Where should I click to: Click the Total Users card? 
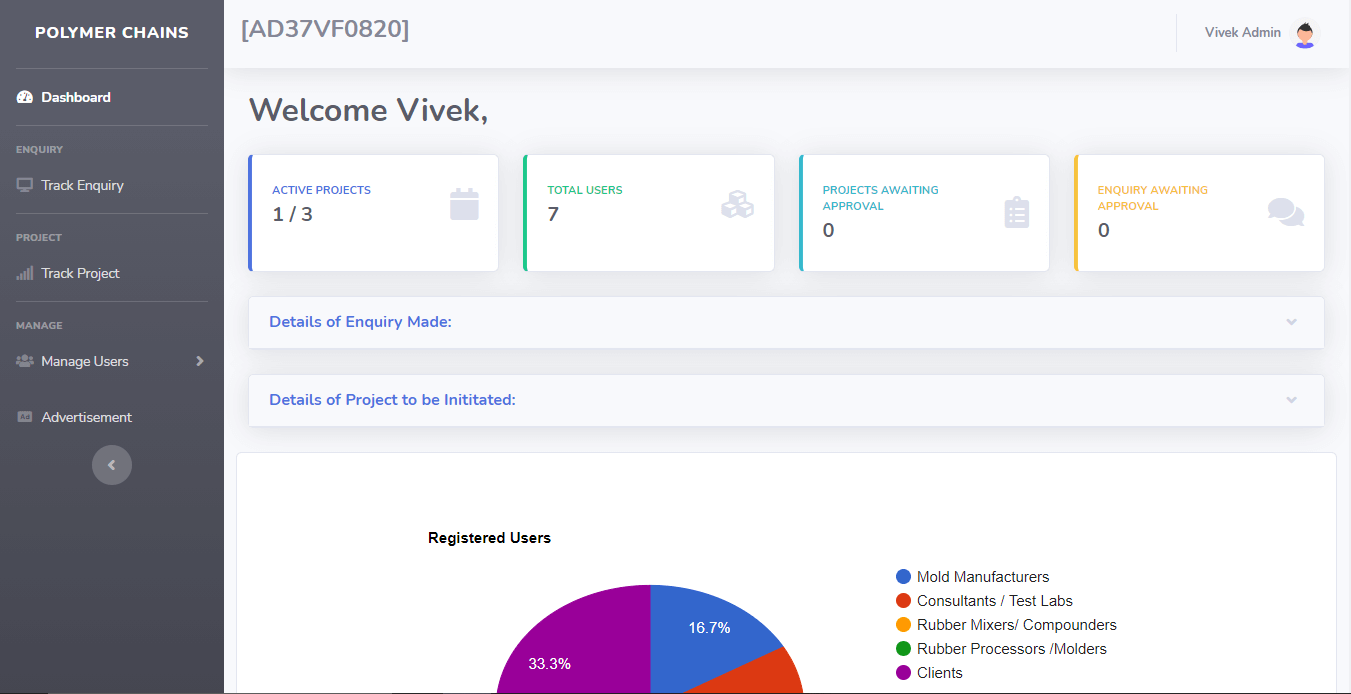648,213
